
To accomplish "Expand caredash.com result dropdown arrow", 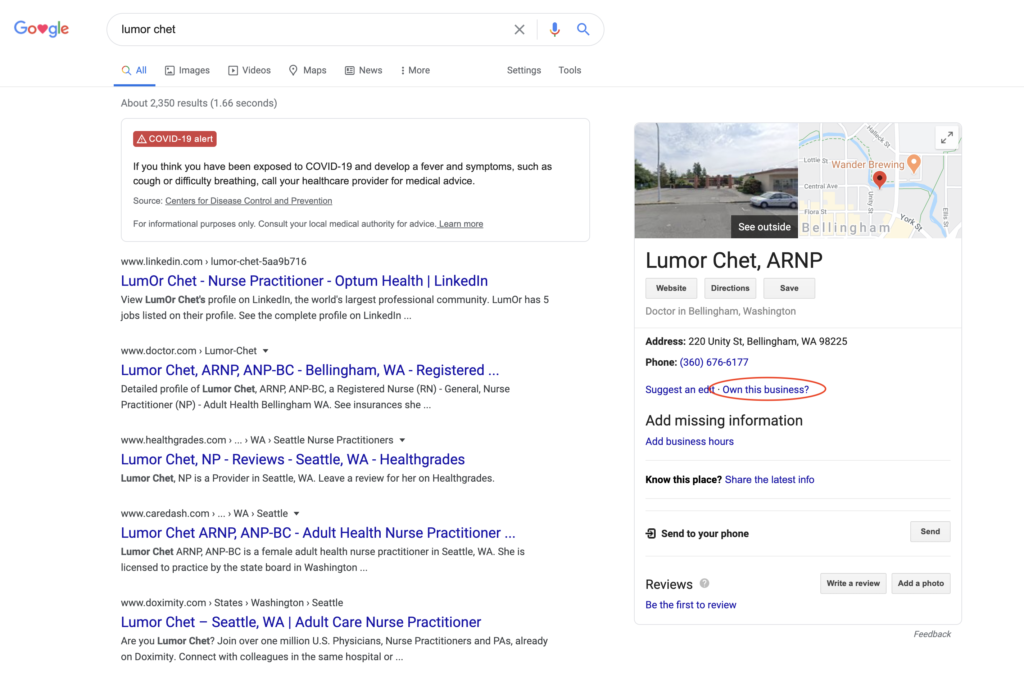I will click(x=296, y=513).
